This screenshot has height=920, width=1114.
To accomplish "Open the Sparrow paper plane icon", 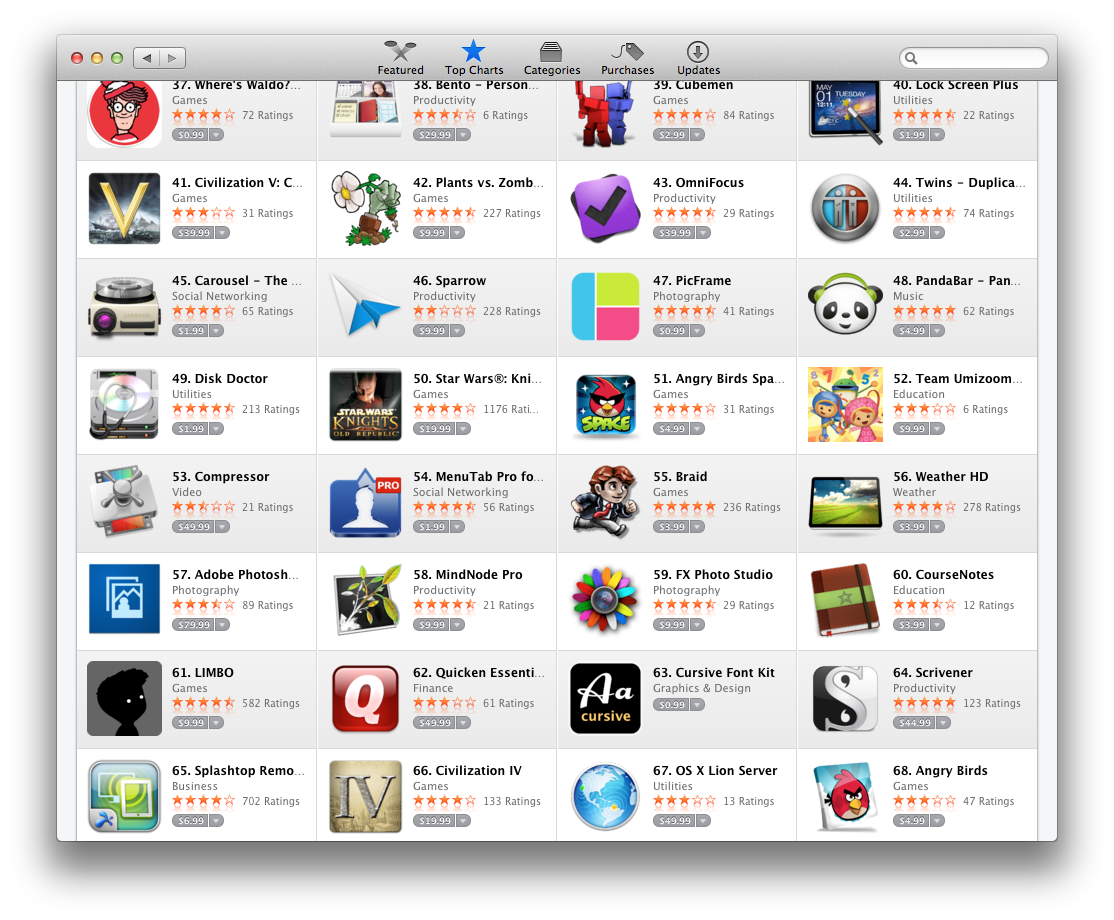I will click(x=365, y=306).
